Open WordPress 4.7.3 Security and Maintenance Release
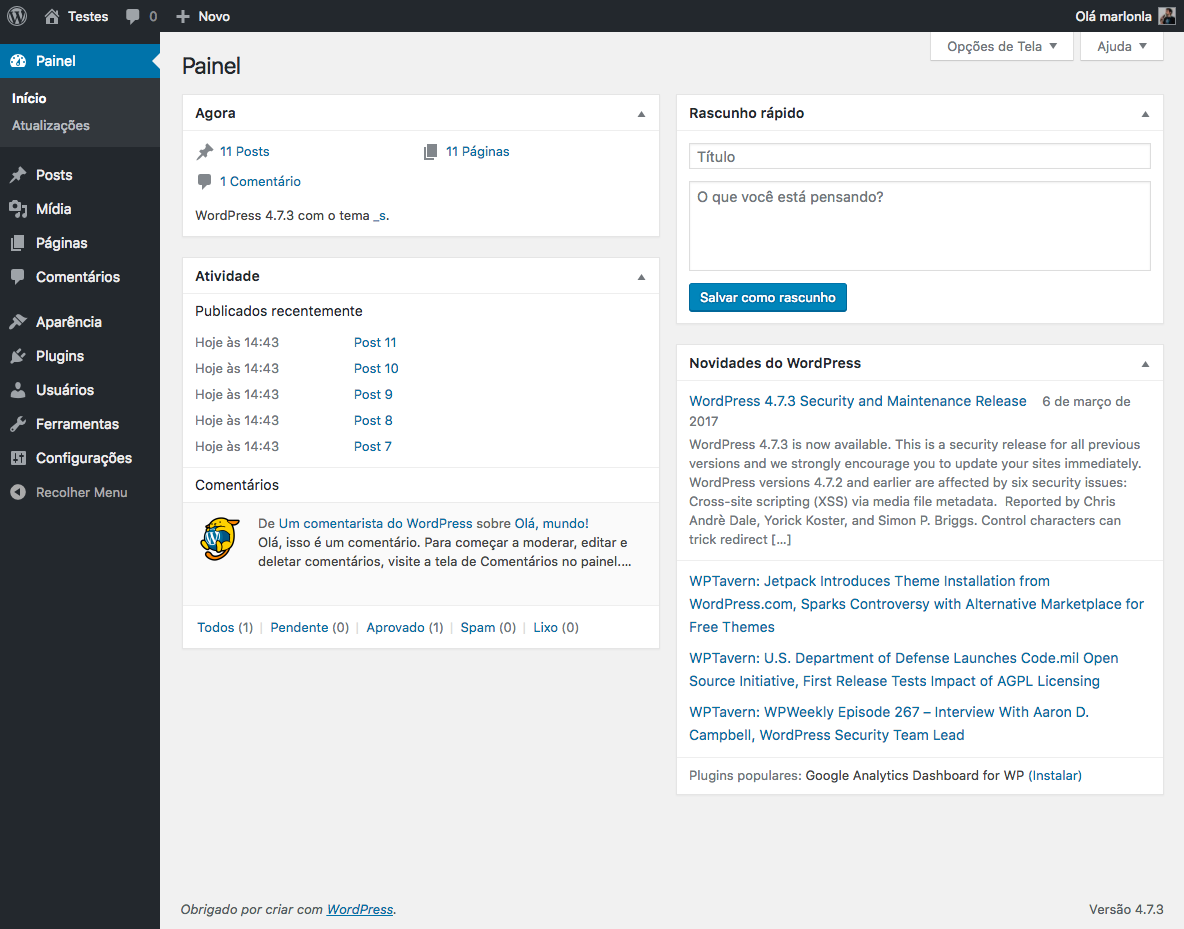The width and height of the screenshot is (1184, 929). [x=858, y=401]
